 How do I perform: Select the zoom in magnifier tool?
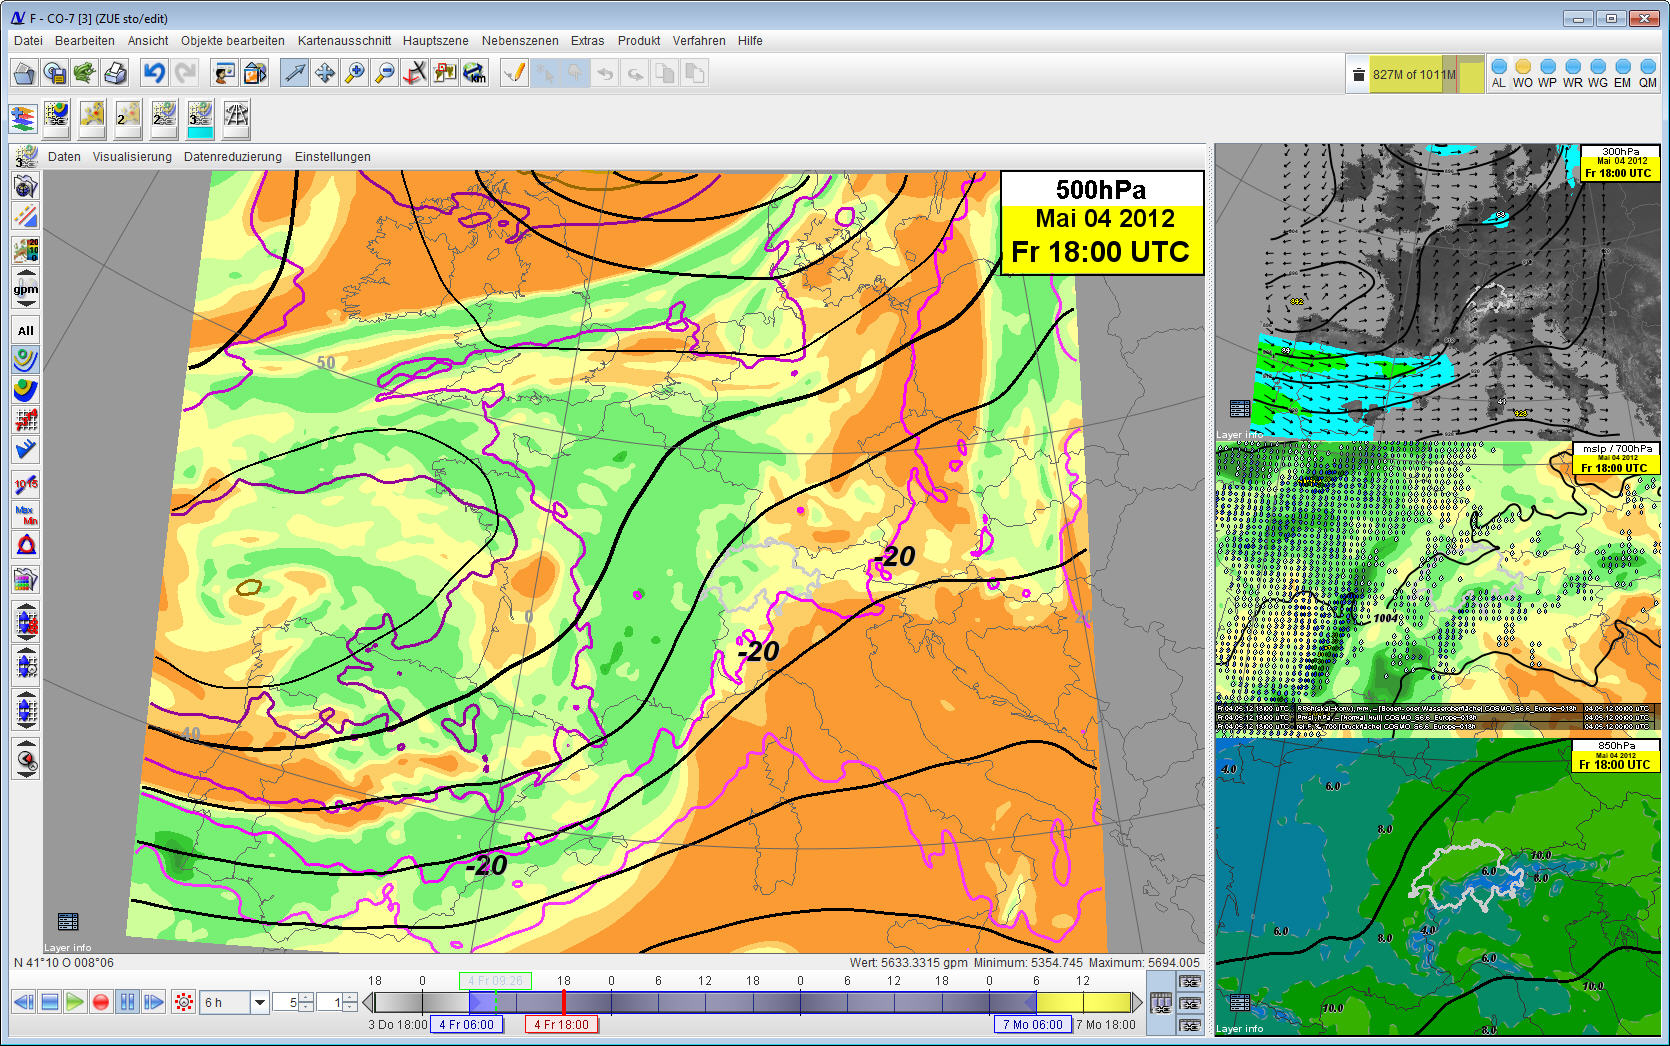pyautogui.click(x=354, y=73)
